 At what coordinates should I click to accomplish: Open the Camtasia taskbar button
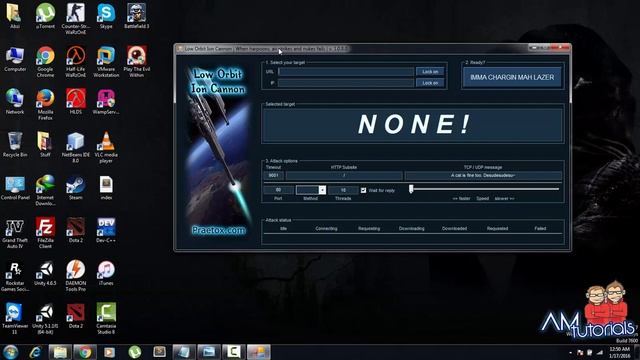(233, 352)
